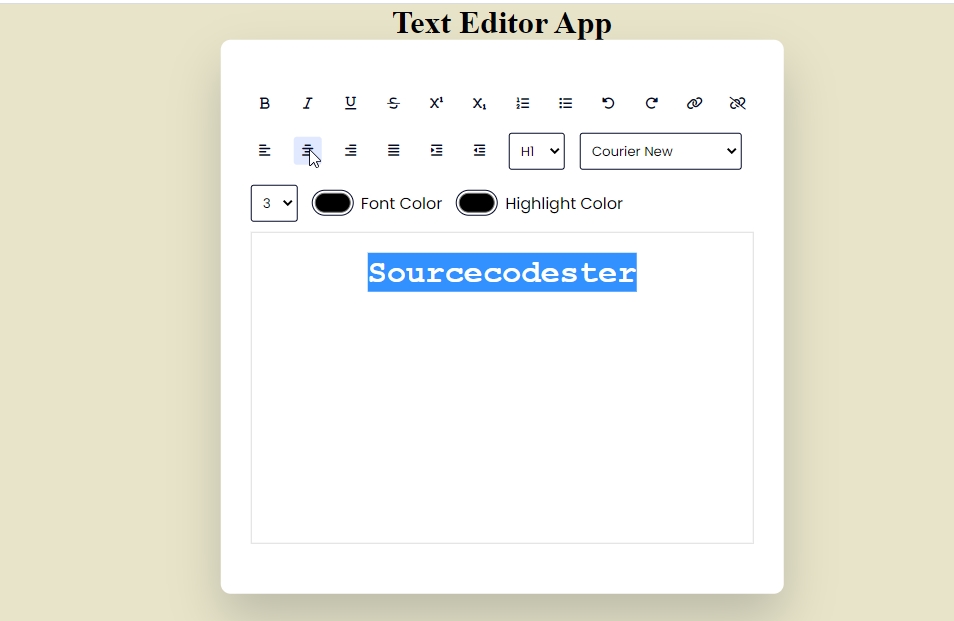
Task: Make the selection superscript
Action: tap(436, 103)
